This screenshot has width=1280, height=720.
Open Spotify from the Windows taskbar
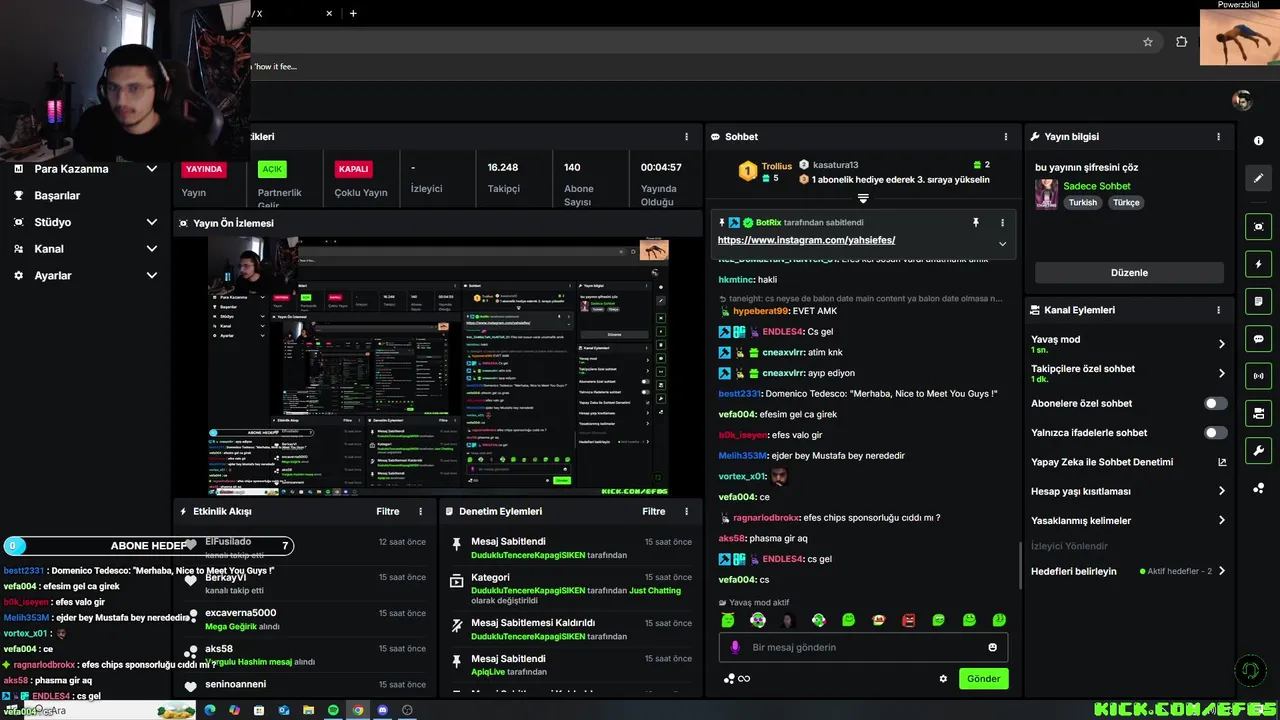[x=333, y=710]
